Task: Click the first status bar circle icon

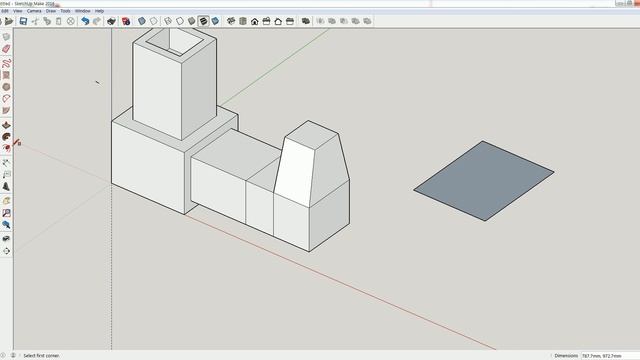Action: pyautogui.click(x=3, y=356)
